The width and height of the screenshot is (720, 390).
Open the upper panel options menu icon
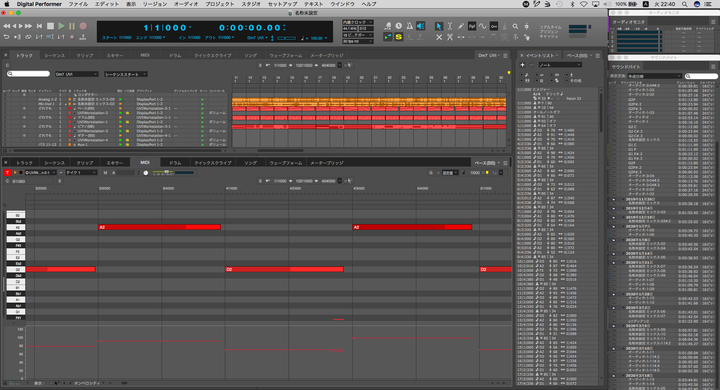[505, 56]
